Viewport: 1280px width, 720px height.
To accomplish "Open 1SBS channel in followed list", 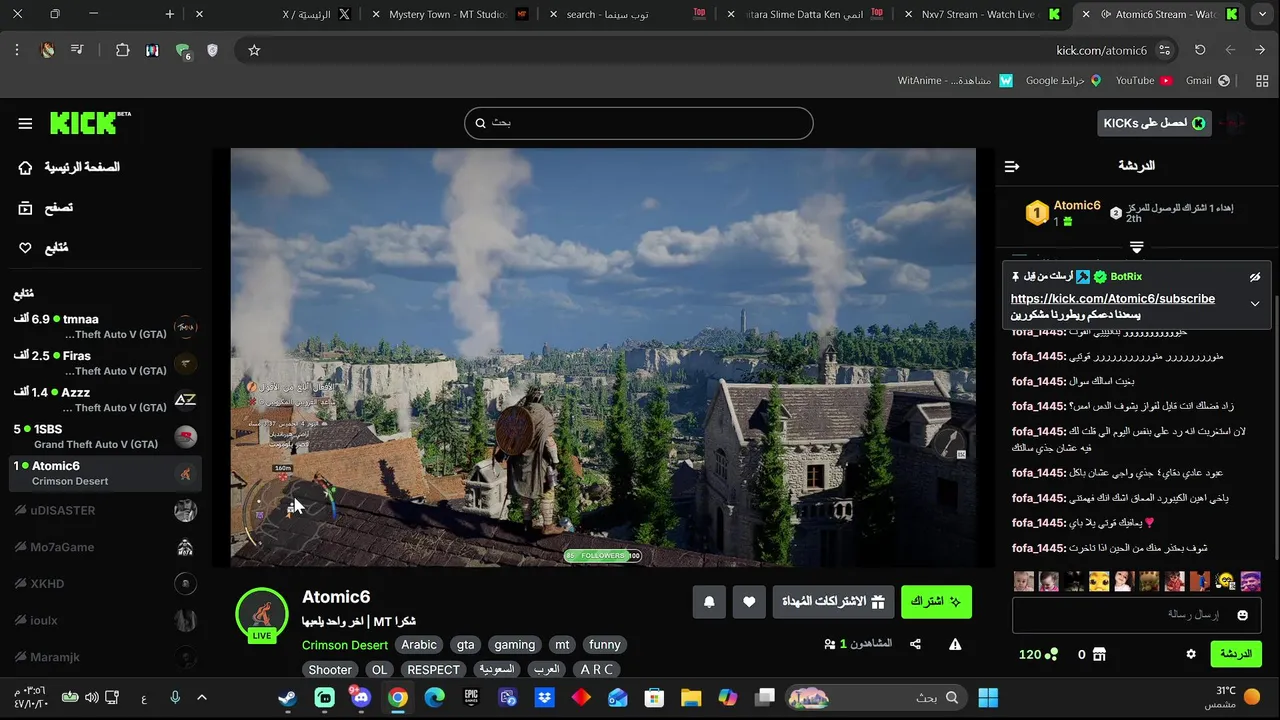I will point(105,436).
